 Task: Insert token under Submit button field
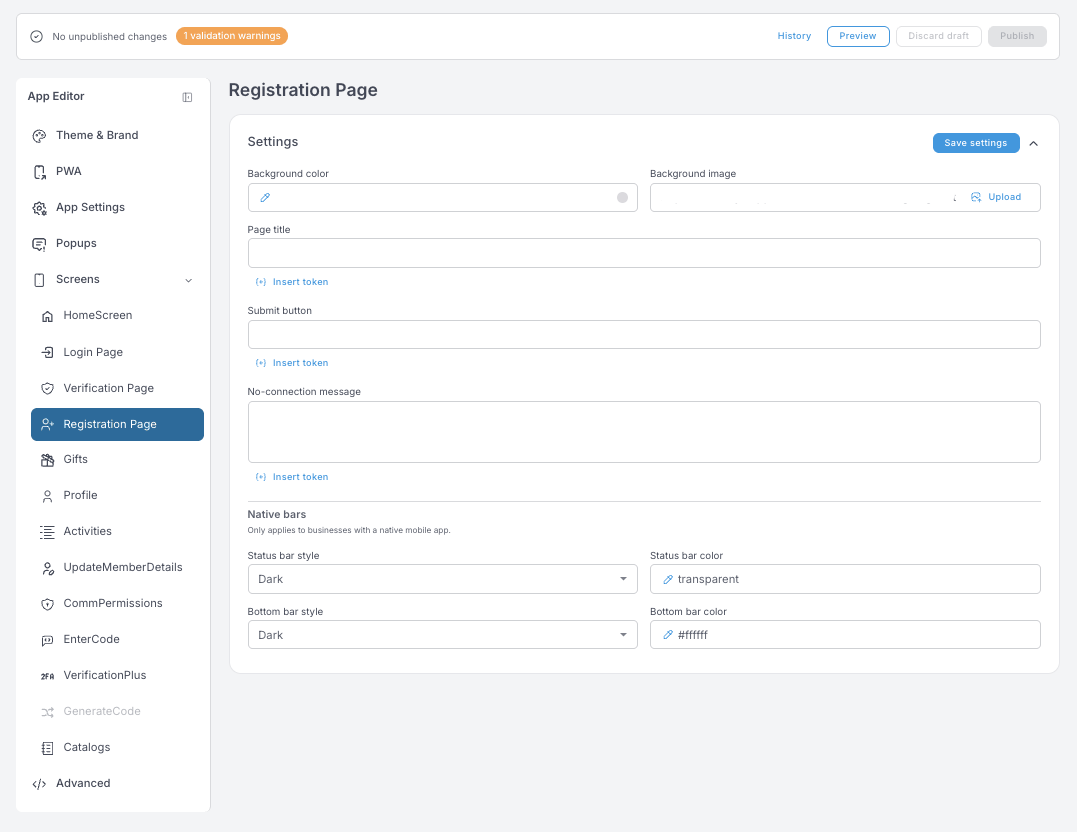tap(292, 363)
